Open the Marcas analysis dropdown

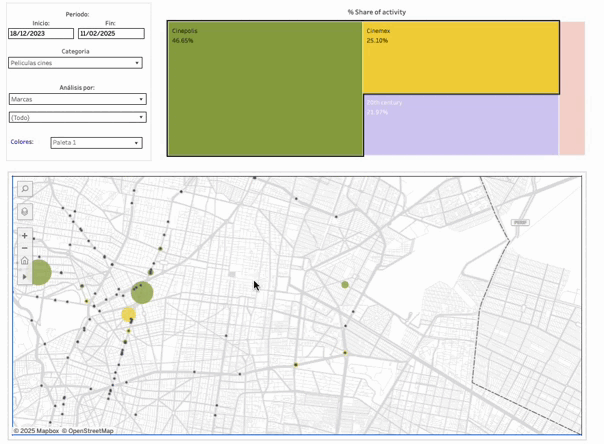[77, 99]
